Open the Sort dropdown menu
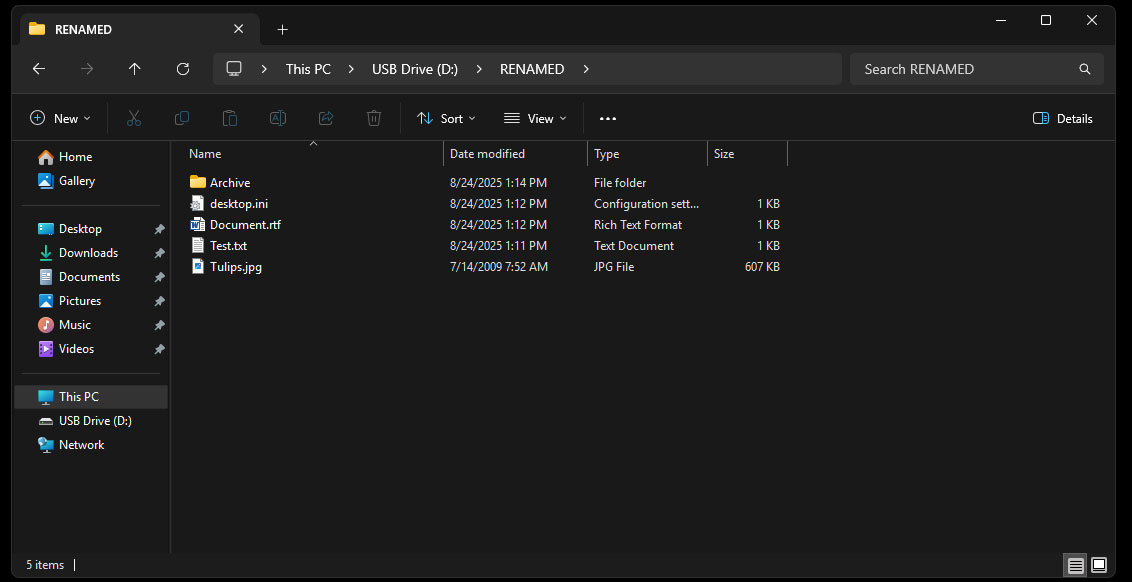The height and width of the screenshot is (582, 1132). pyautogui.click(x=446, y=118)
